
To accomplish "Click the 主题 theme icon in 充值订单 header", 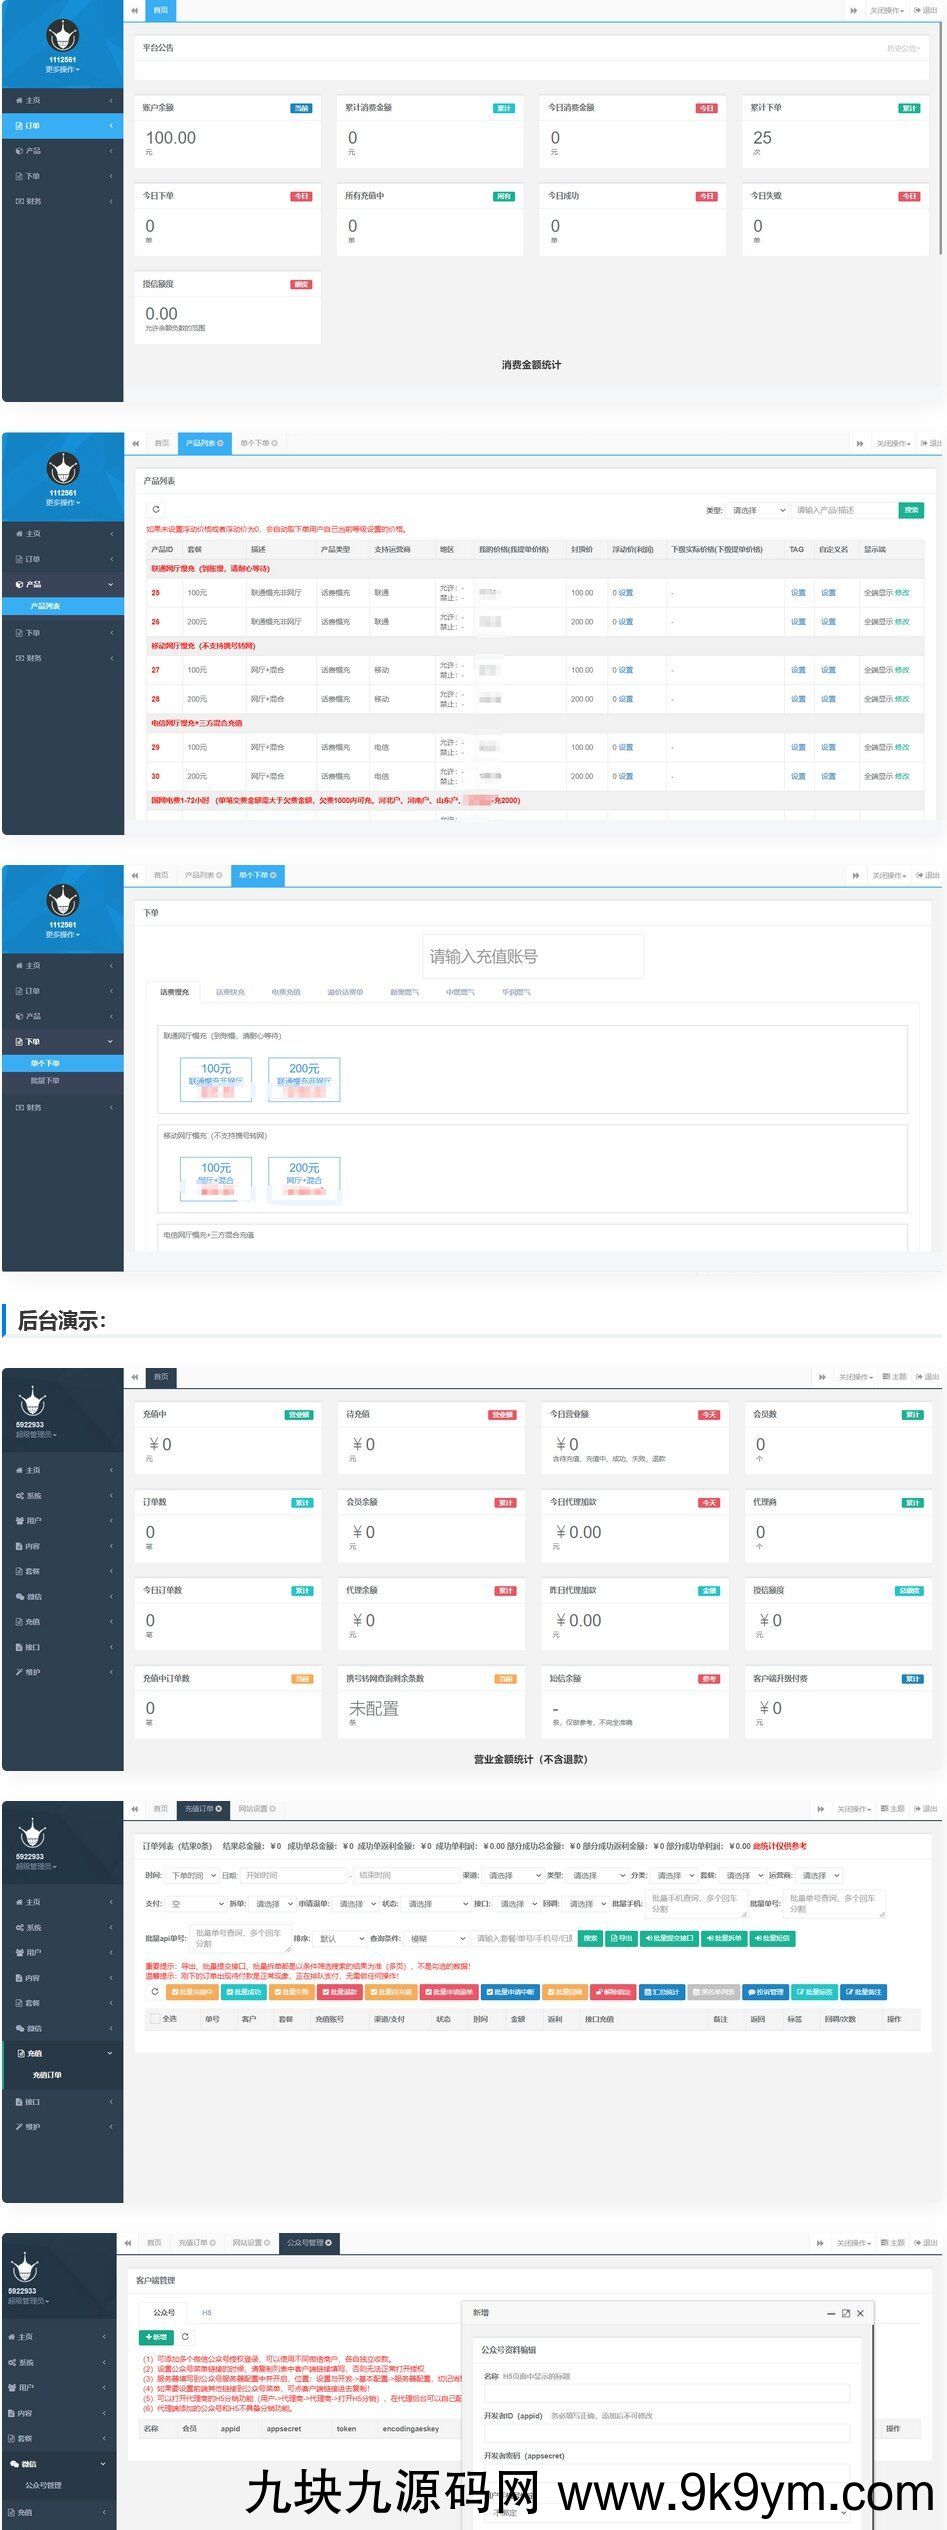I will pyautogui.click(x=893, y=1809).
